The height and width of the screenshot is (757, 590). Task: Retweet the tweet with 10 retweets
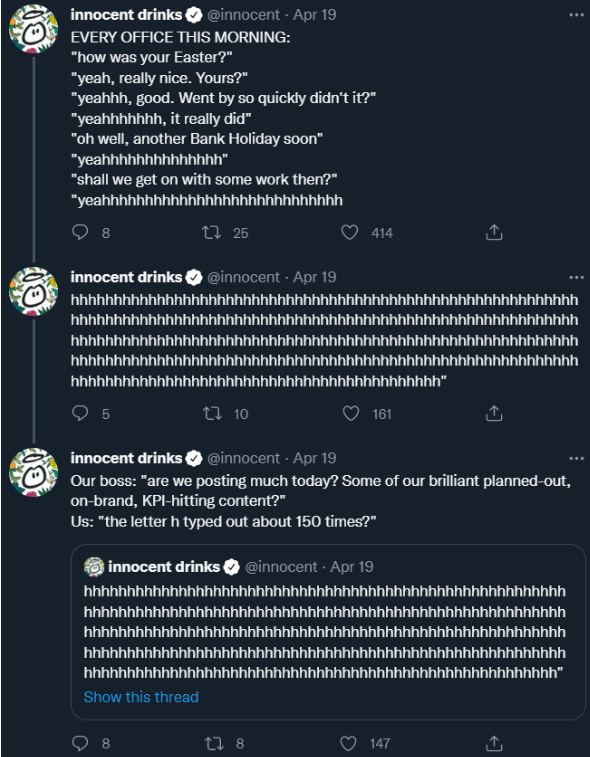[212, 414]
